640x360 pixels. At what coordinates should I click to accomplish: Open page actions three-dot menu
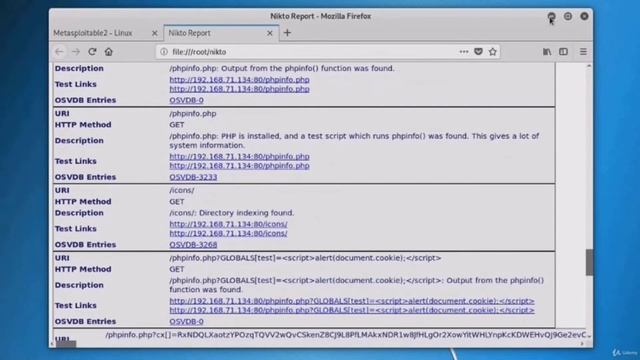tap(464, 52)
